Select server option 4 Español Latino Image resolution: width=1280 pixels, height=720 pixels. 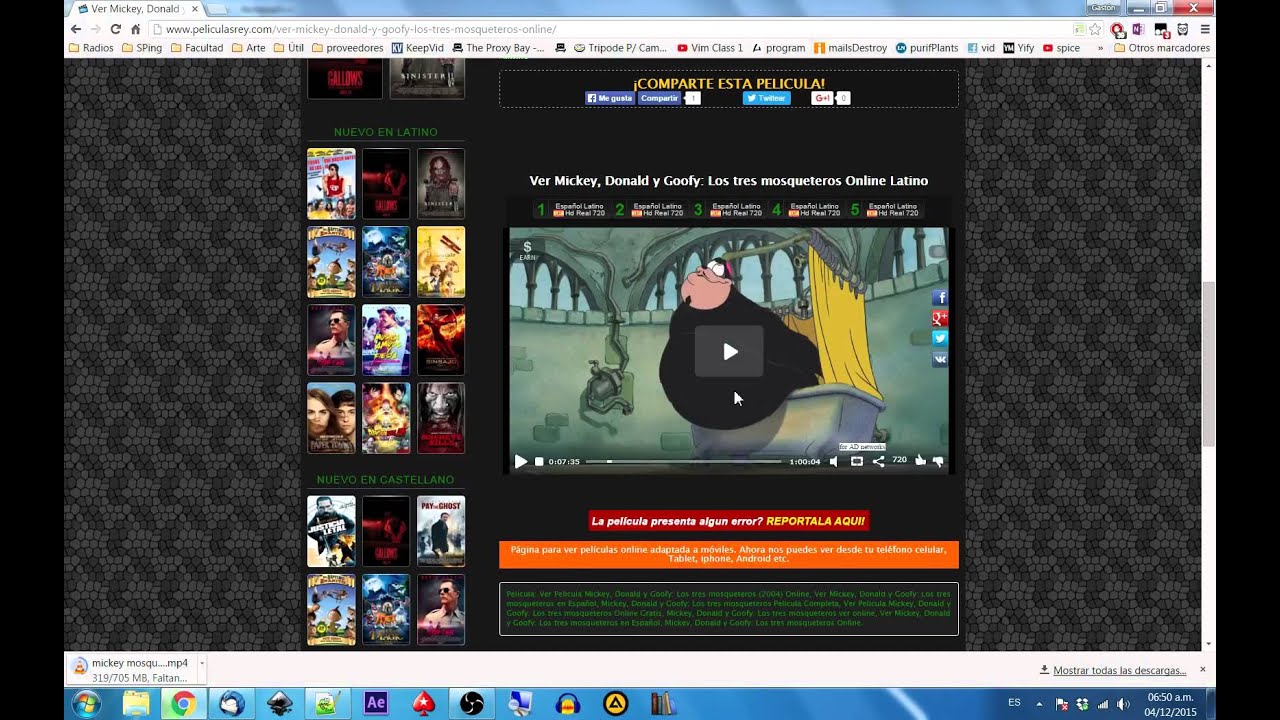(x=805, y=210)
